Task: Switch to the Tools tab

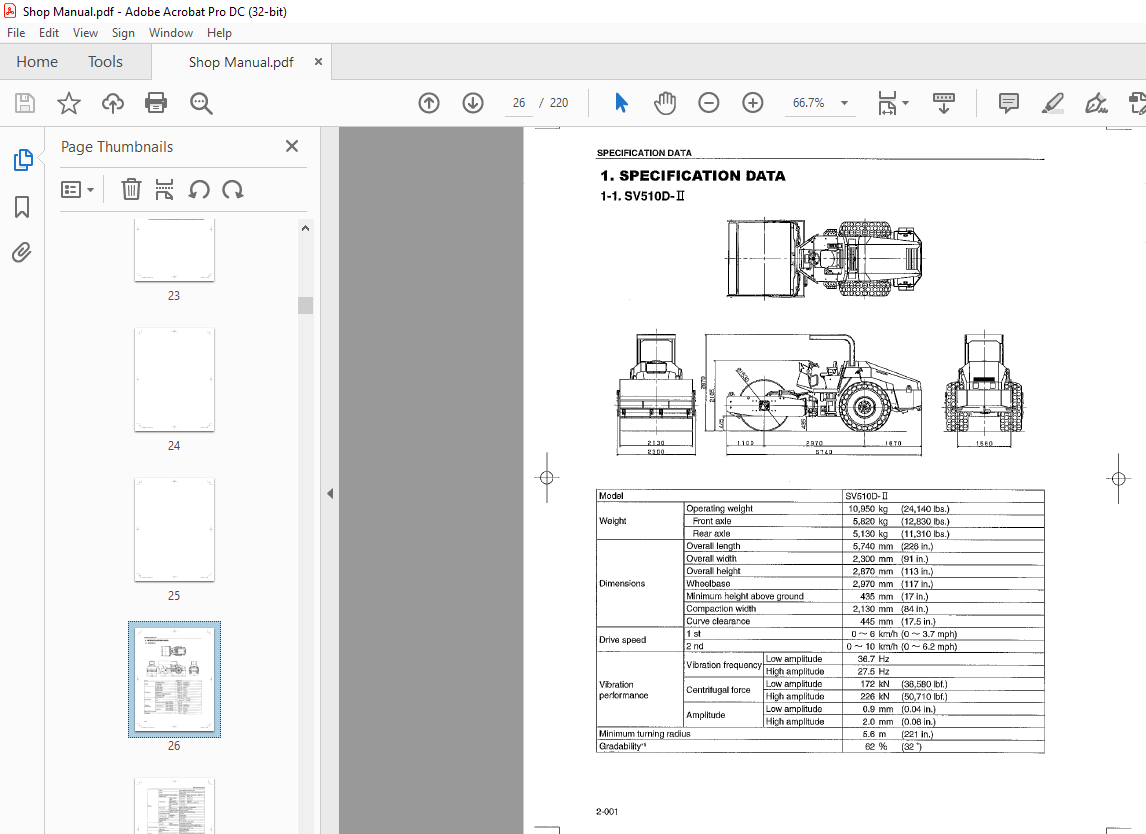Action: 105,62
